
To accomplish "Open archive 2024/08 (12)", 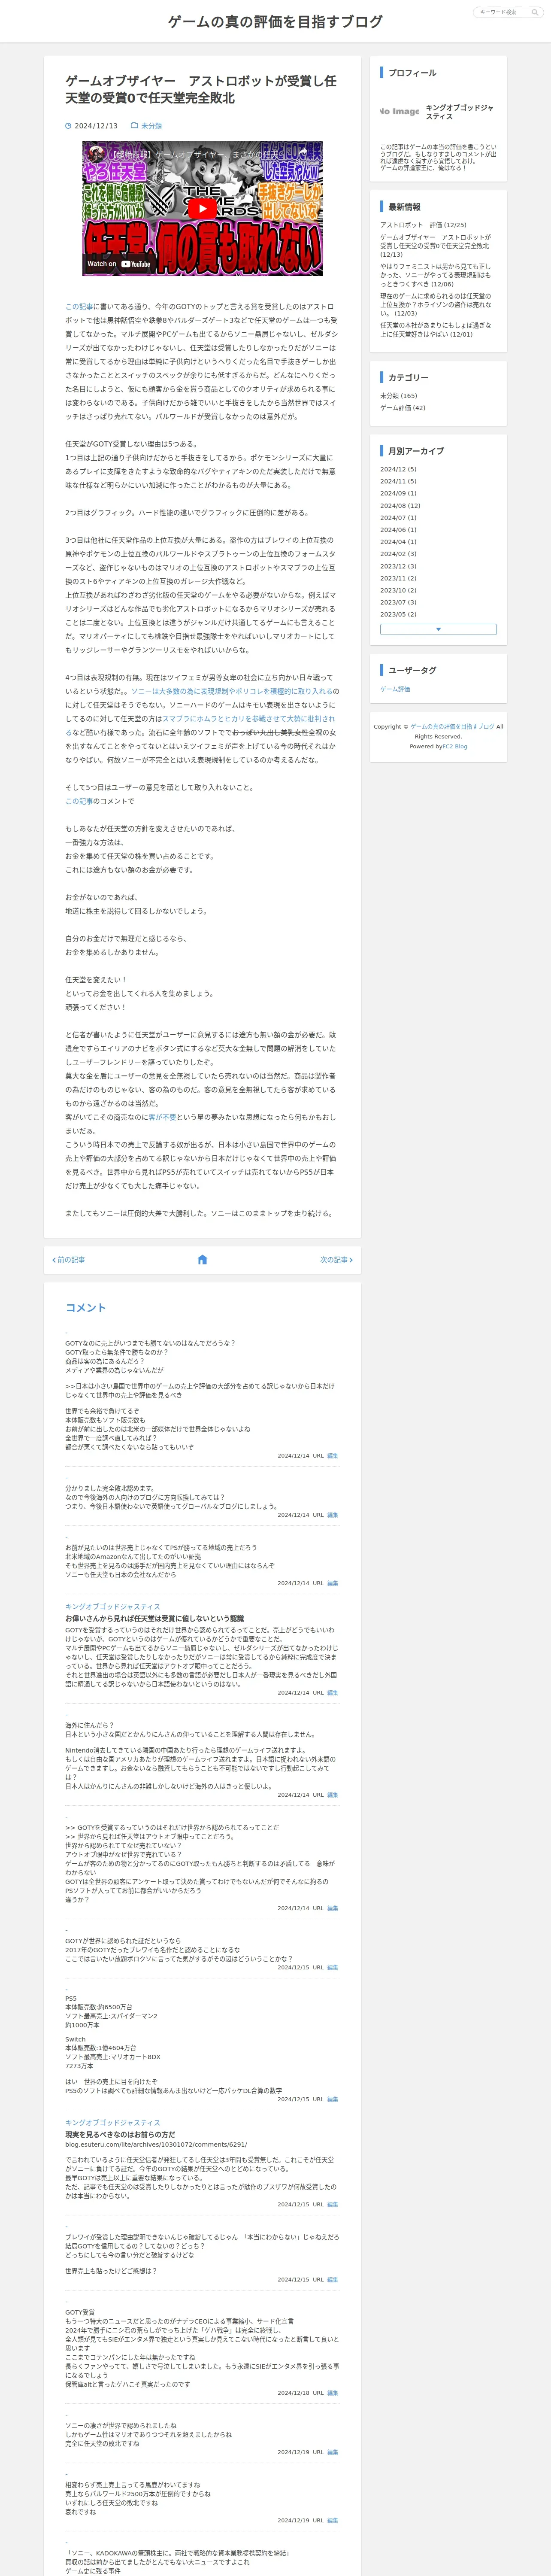I will [400, 506].
